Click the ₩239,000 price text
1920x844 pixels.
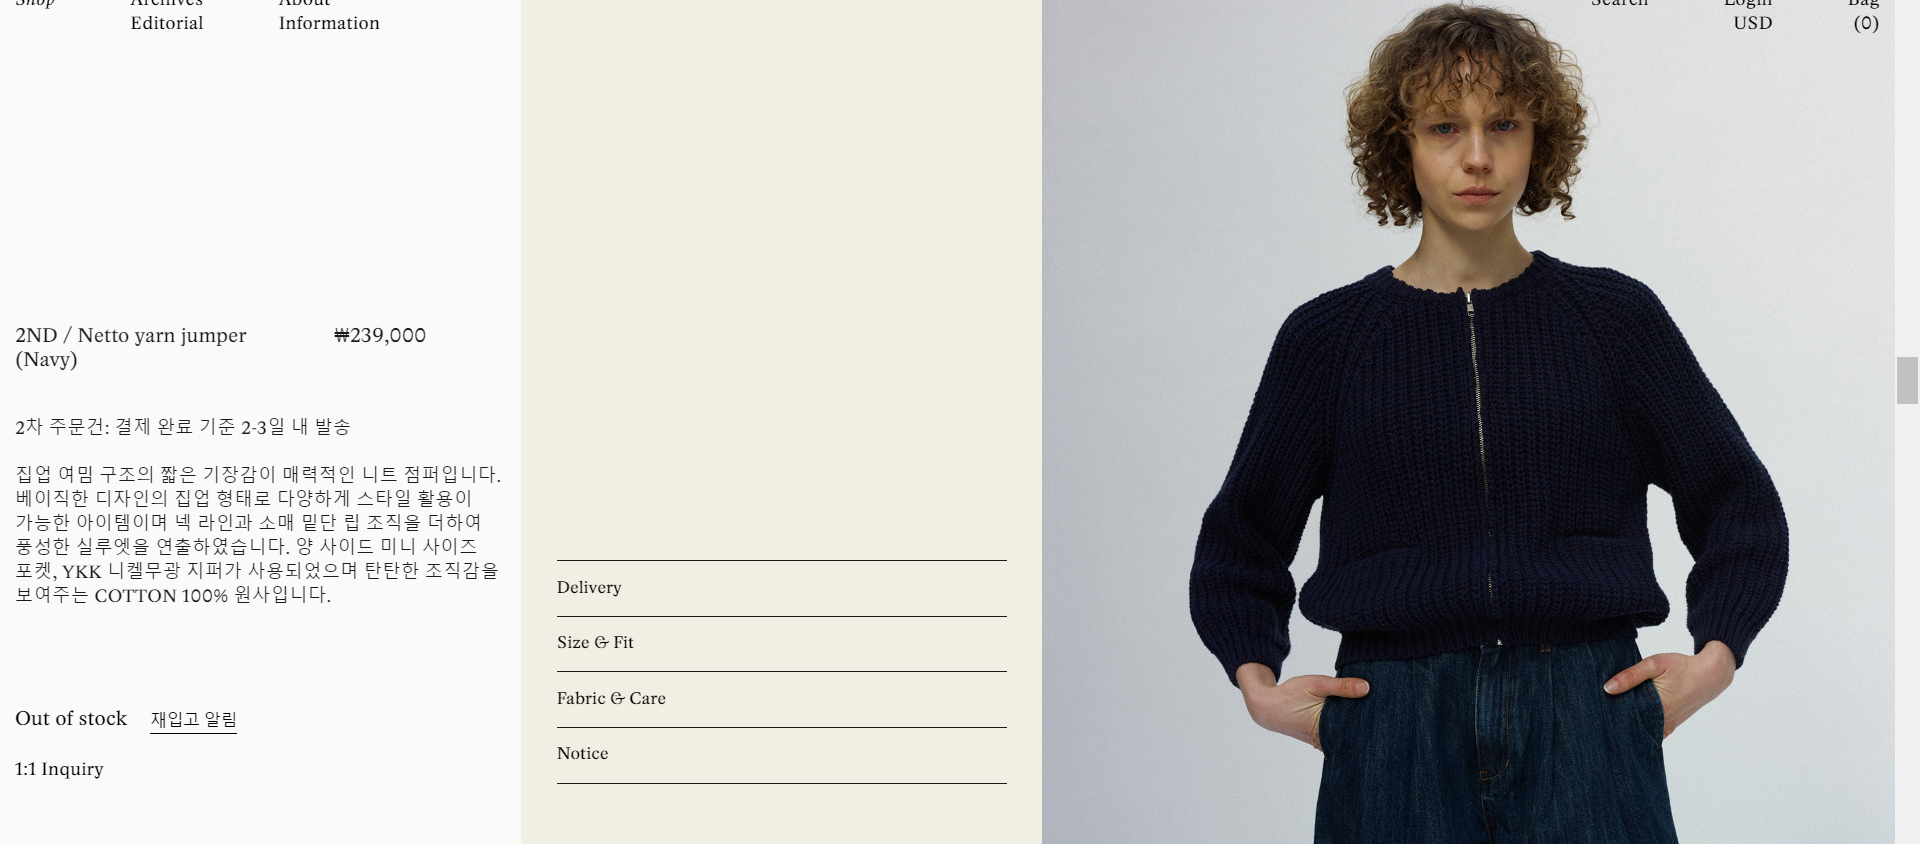tap(380, 335)
